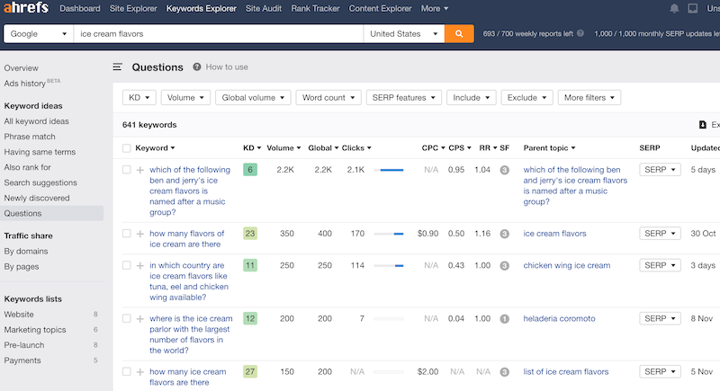720x391 pixels.
Task: Click clicks bar for the 114 clicks row
Action: pos(388,266)
